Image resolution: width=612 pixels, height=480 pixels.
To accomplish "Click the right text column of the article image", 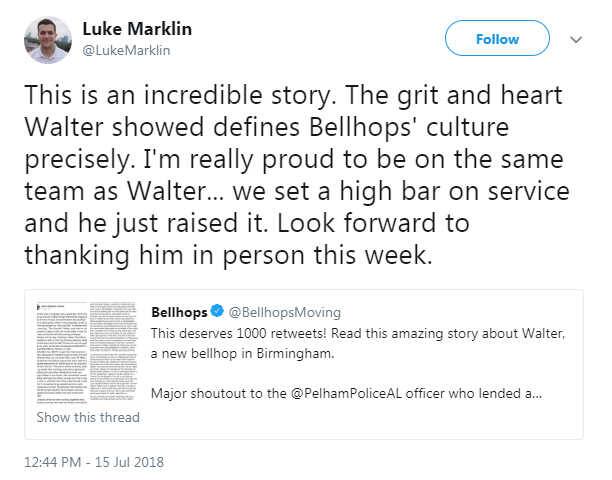I will point(113,352).
